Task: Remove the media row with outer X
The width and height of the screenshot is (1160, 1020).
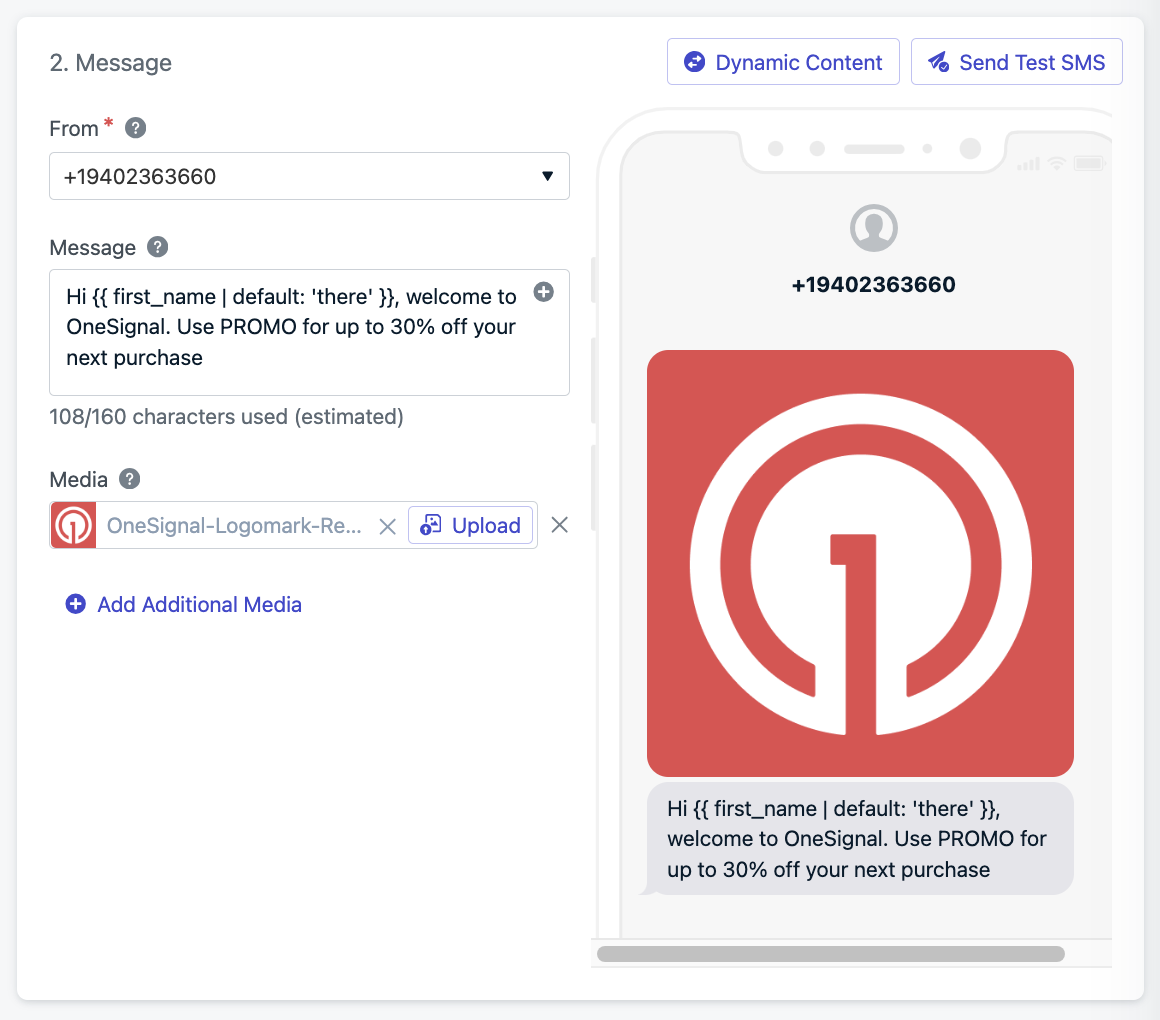Action: [x=559, y=525]
